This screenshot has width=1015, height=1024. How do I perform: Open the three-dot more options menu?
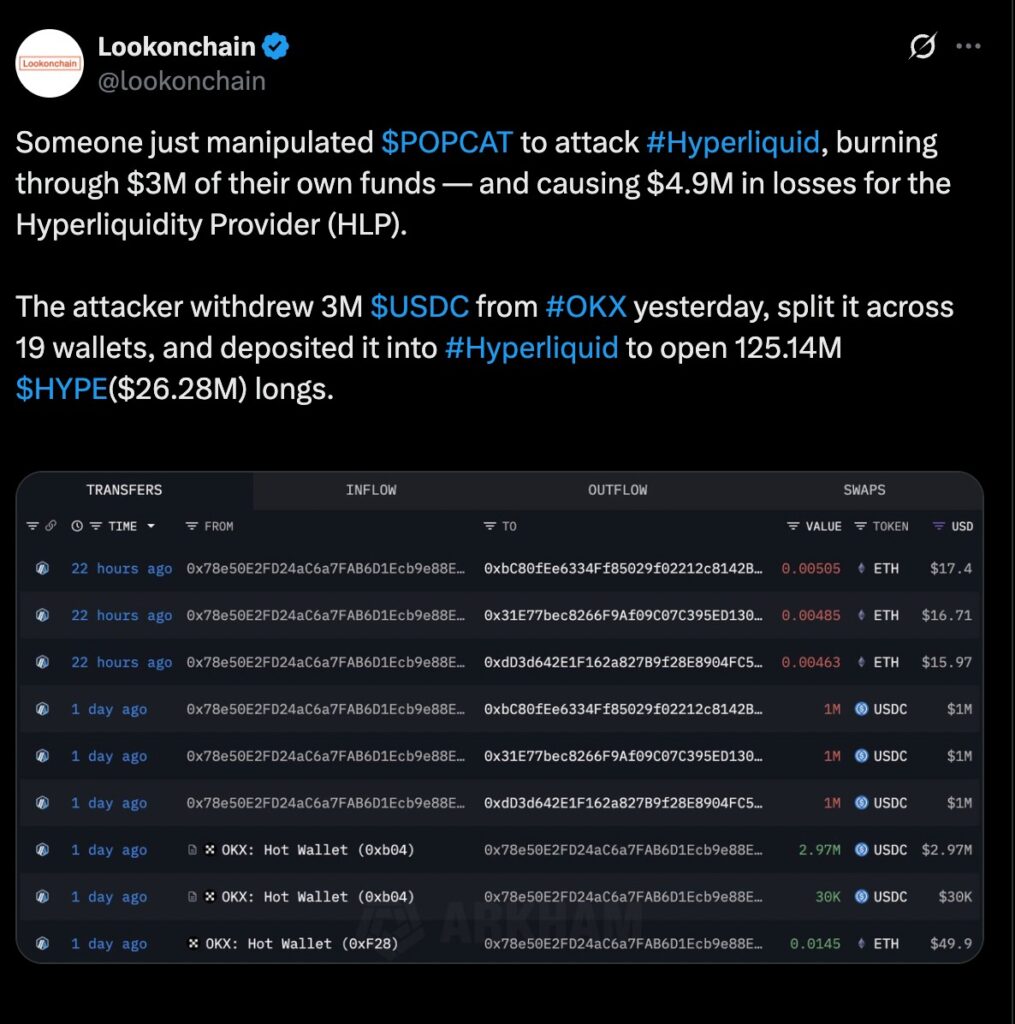point(969,47)
